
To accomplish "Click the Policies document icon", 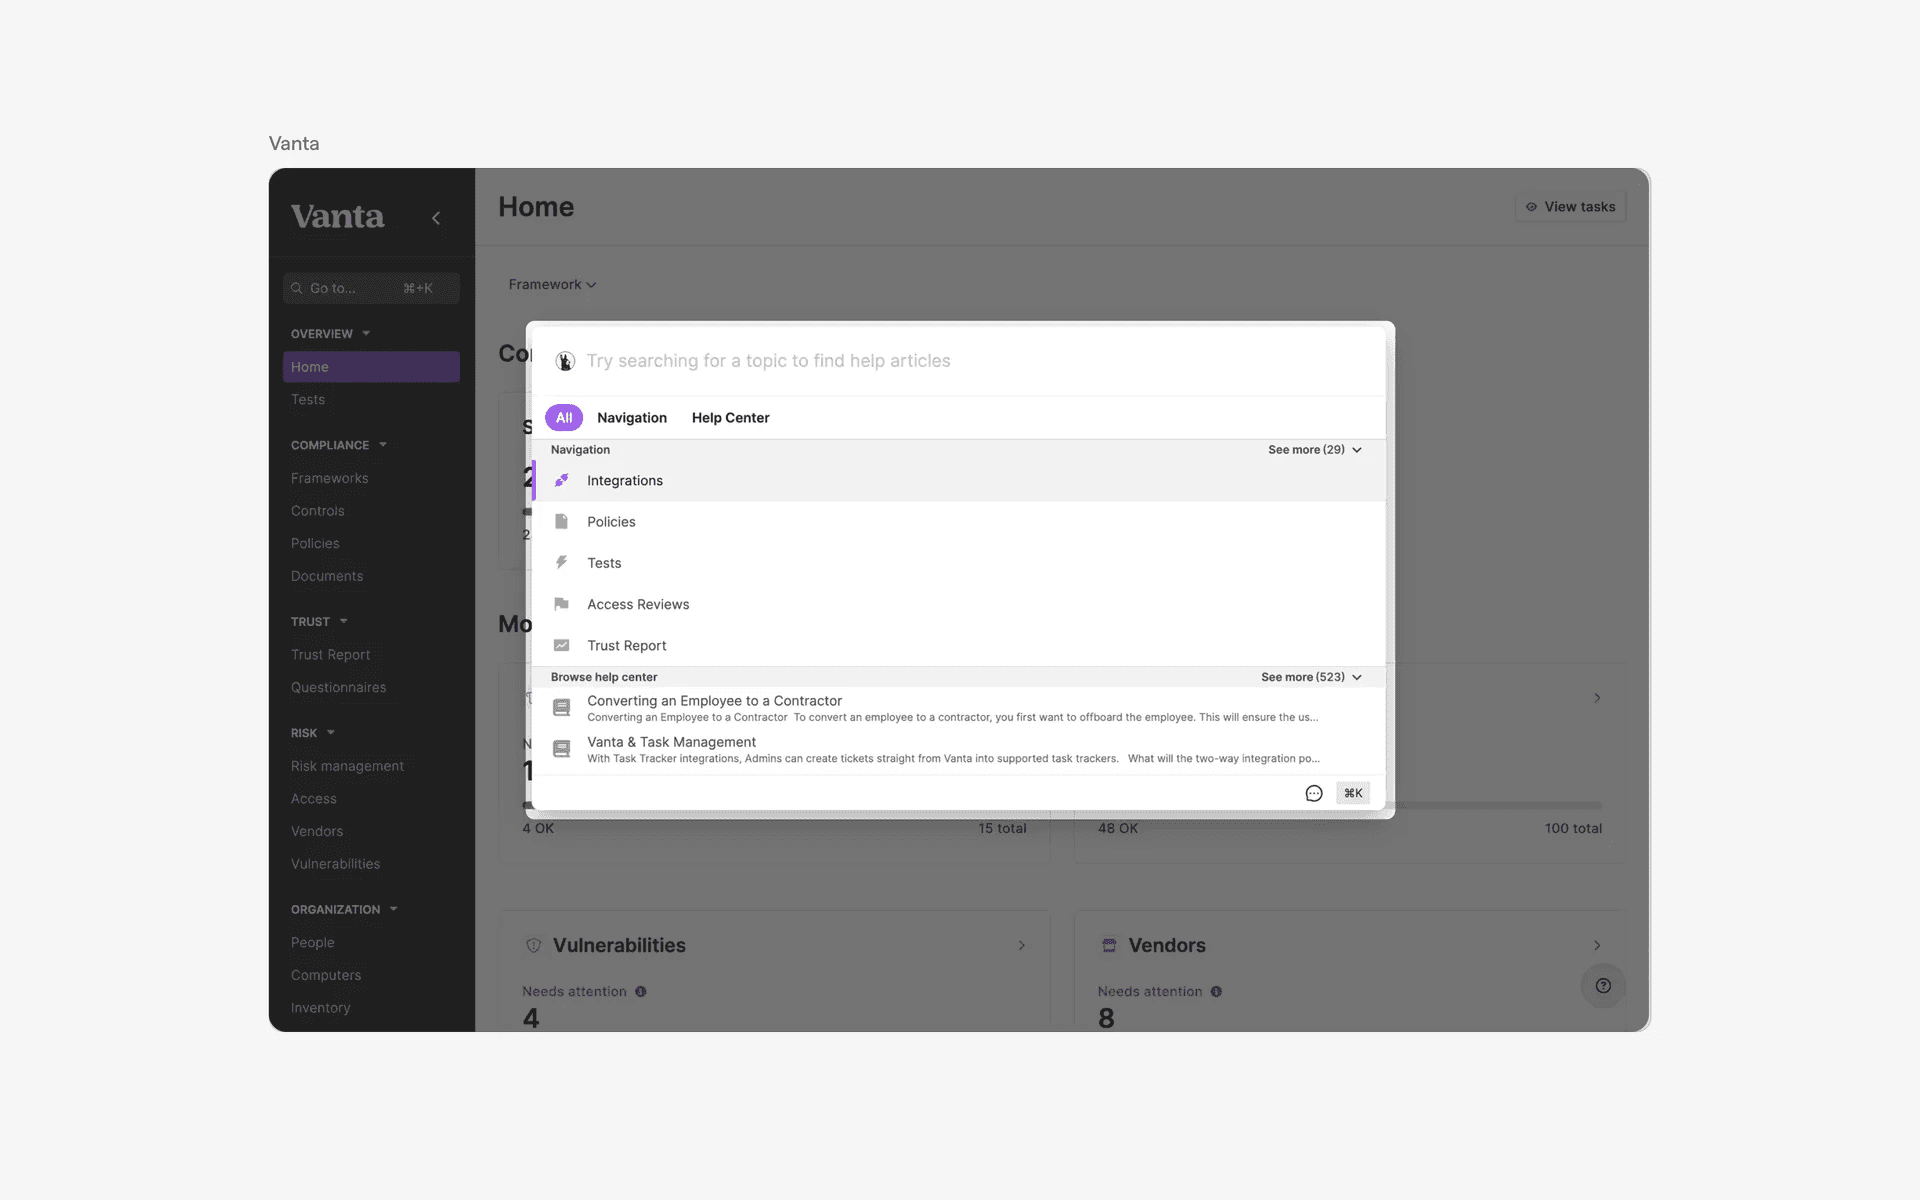I will click(562, 522).
